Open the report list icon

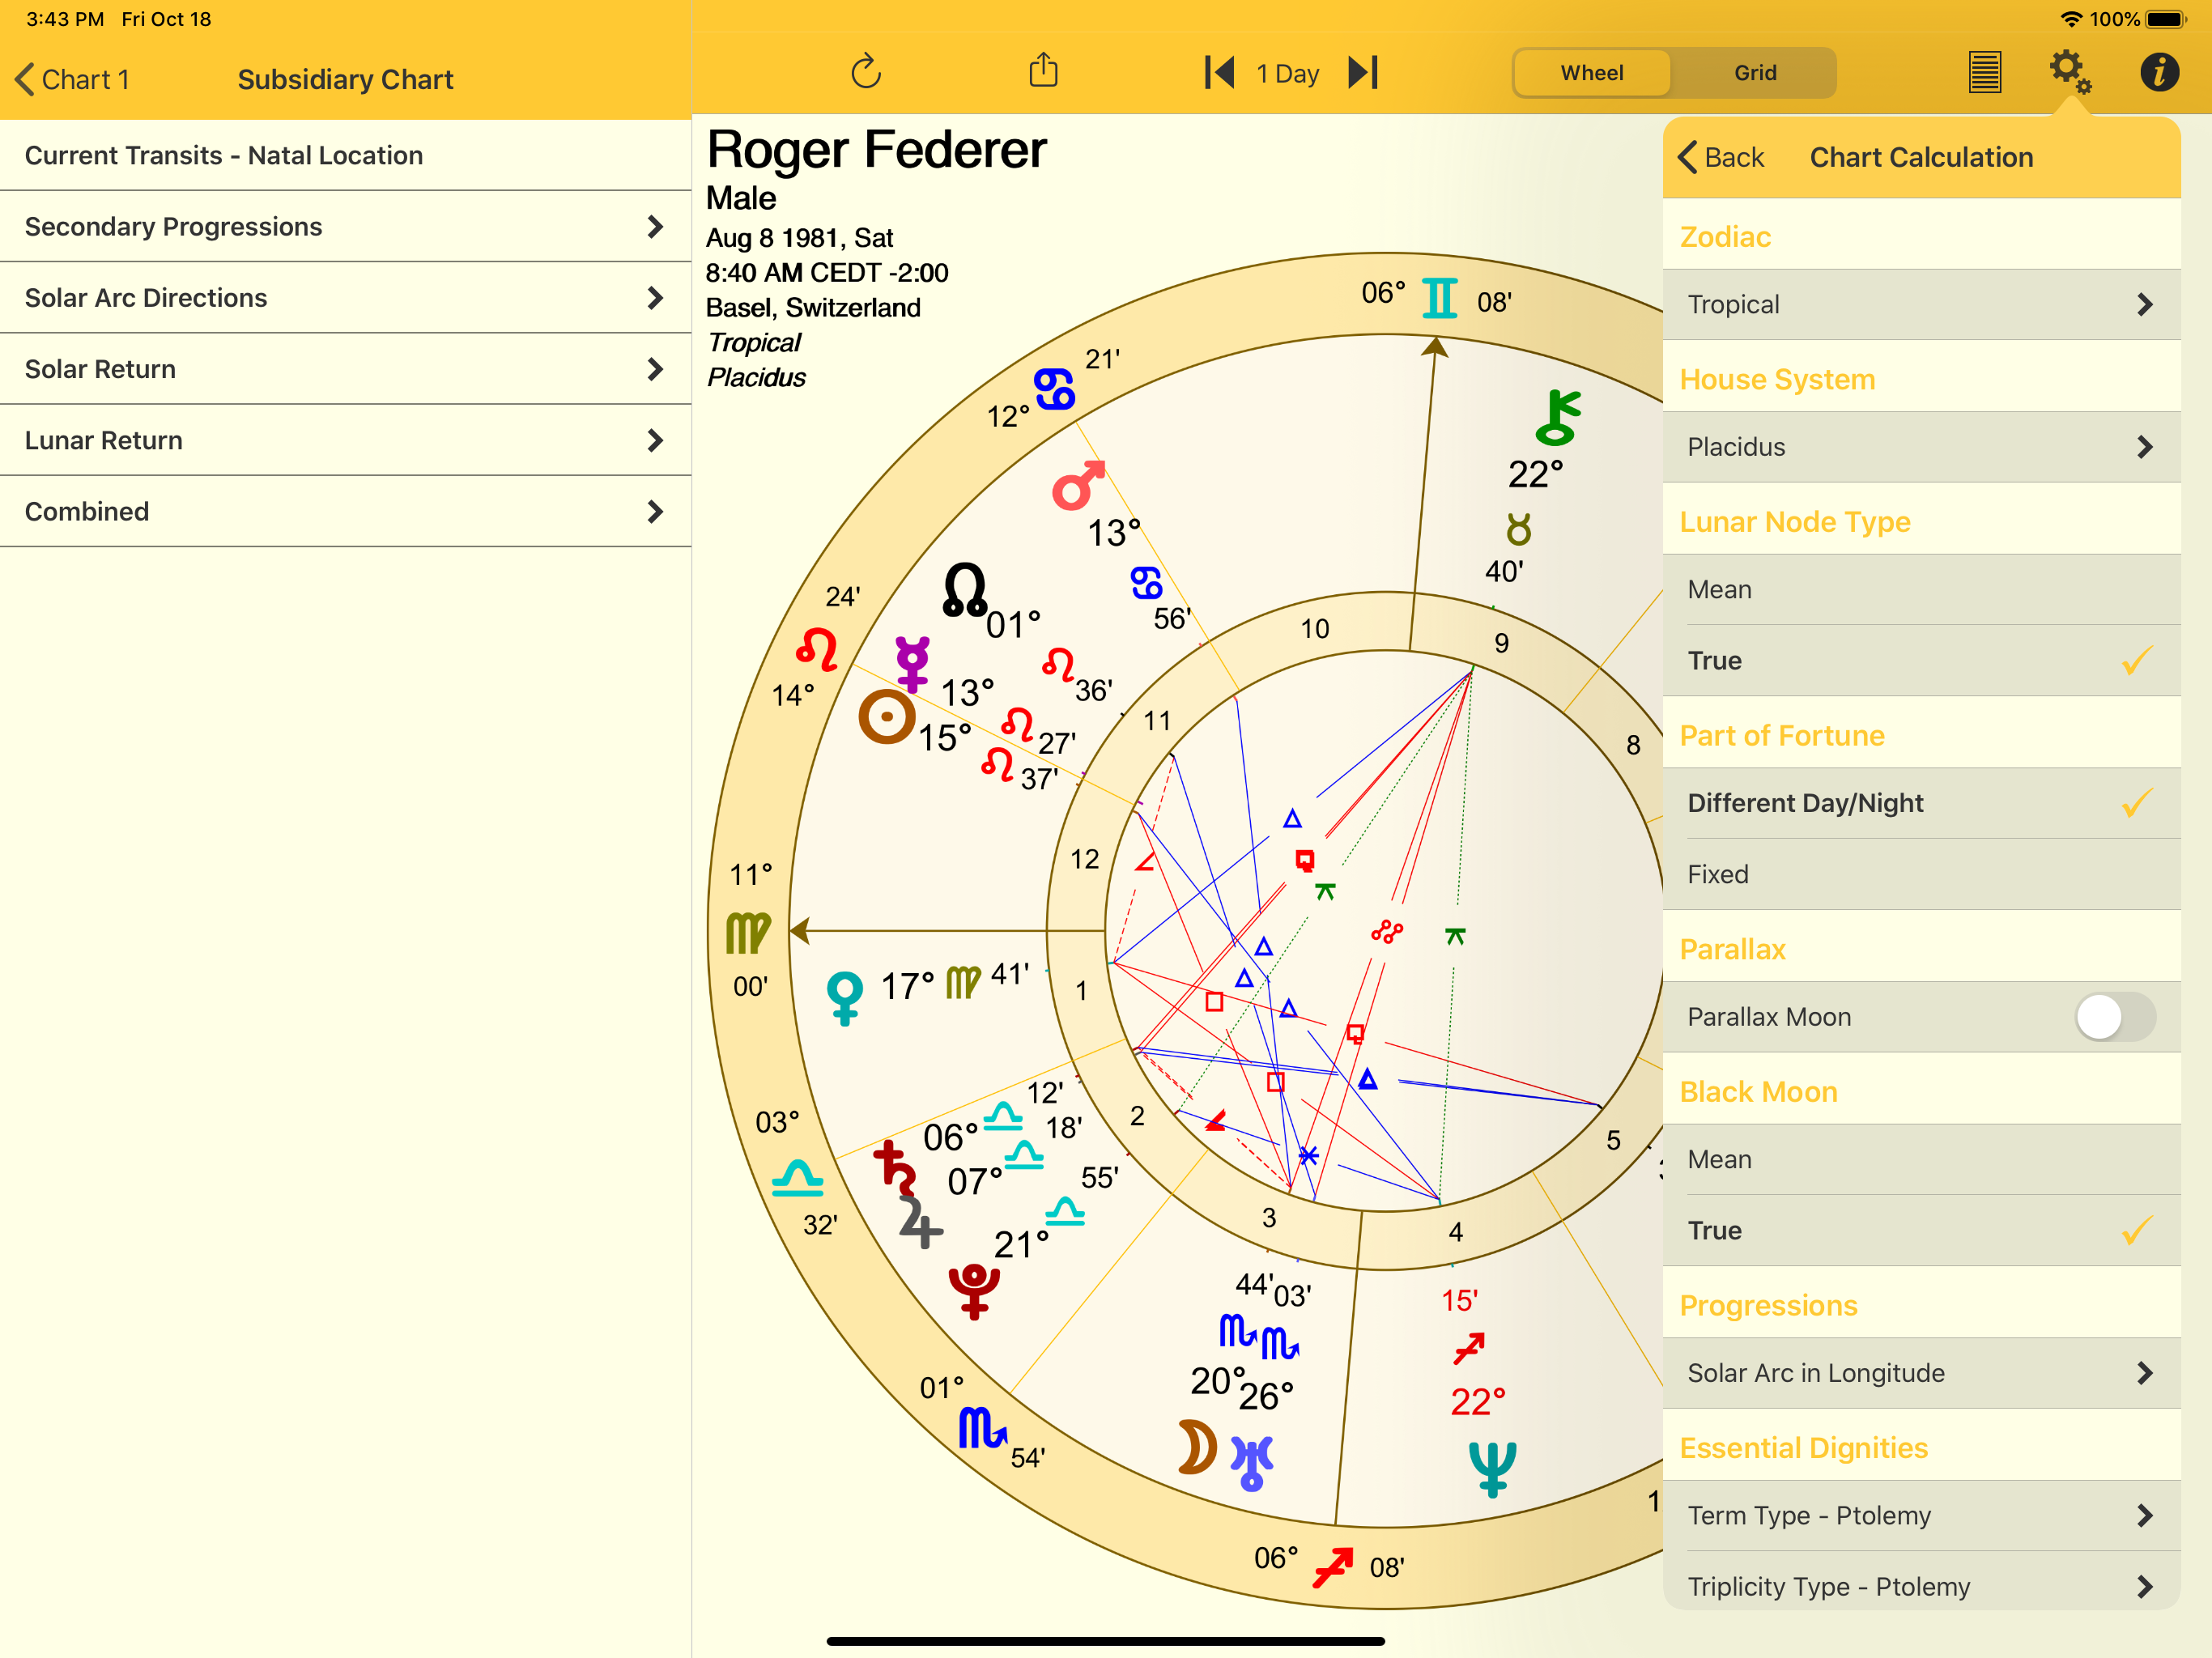click(1984, 72)
